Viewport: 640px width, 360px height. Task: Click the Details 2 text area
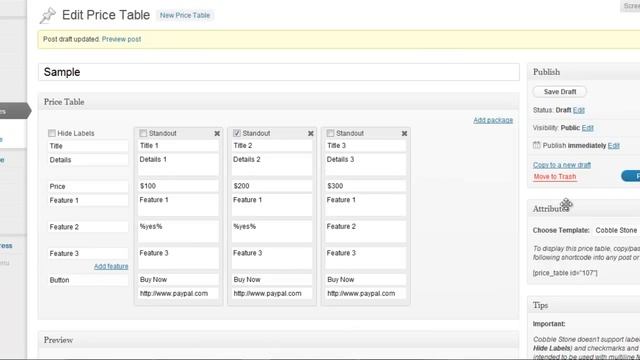[x=272, y=165]
